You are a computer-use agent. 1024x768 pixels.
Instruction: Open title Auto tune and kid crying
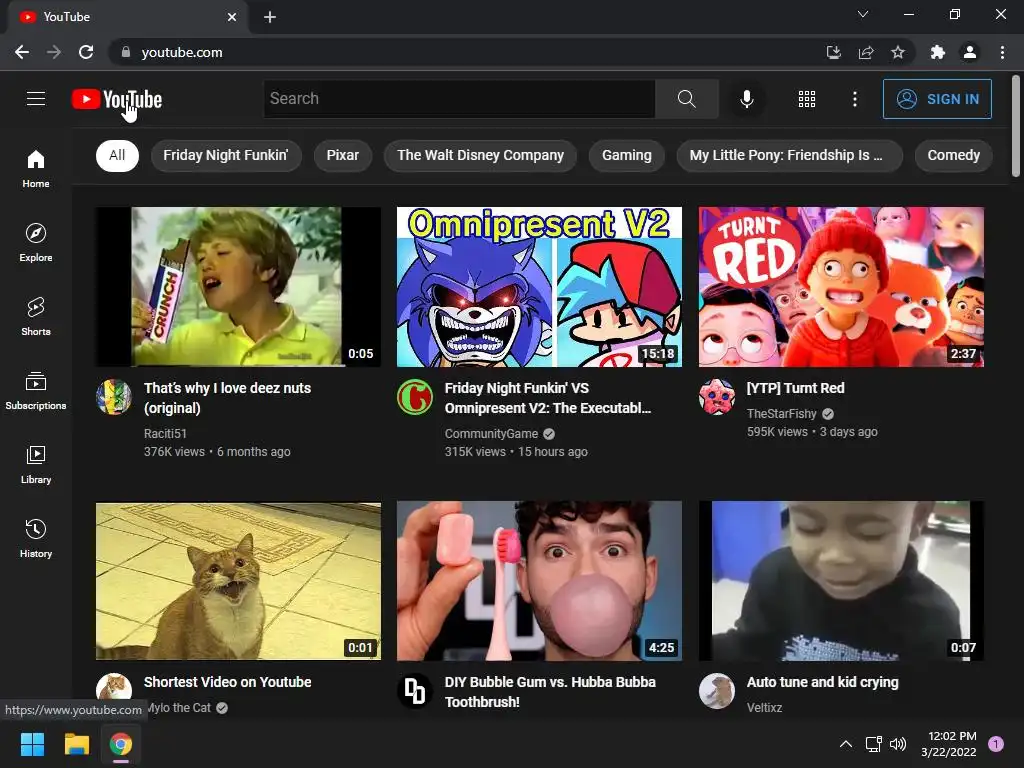coord(822,682)
